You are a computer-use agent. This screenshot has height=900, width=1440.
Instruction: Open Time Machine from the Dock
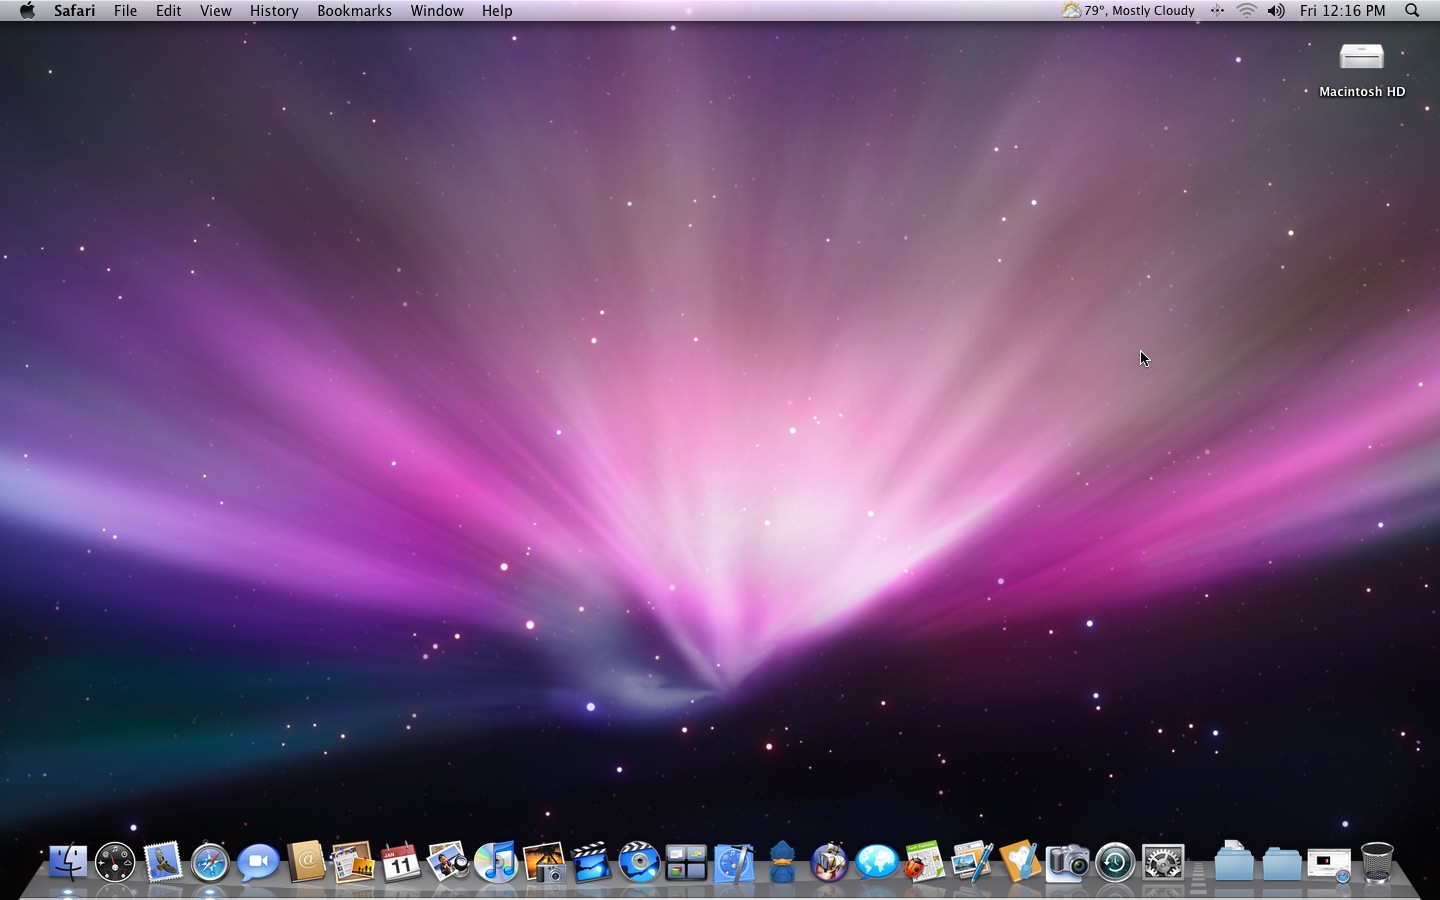[x=1115, y=862]
